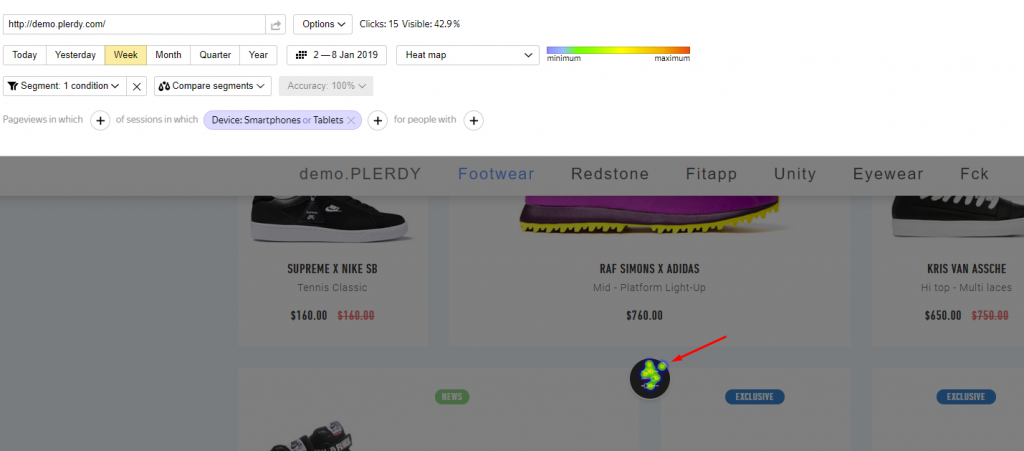This screenshot has width=1024, height=451.
Task: Open the Fck menu item
Action: click(x=974, y=174)
